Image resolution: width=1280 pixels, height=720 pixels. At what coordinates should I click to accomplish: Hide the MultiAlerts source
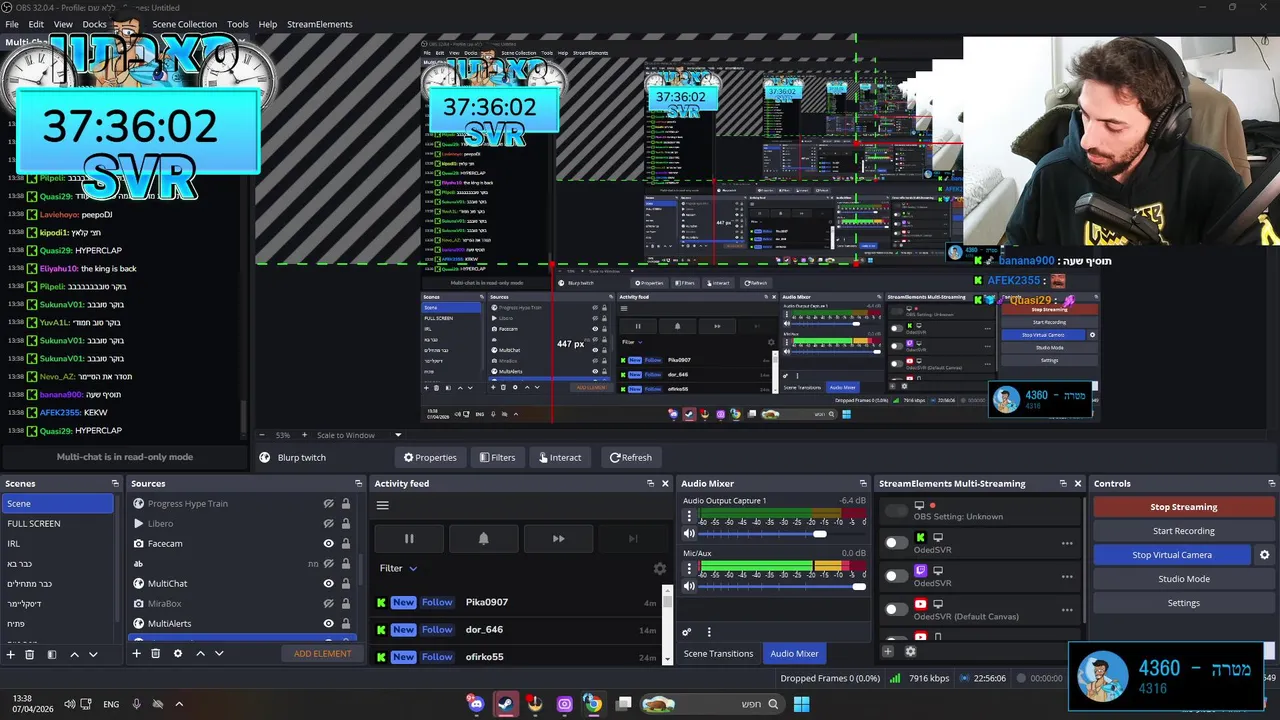click(328, 624)
